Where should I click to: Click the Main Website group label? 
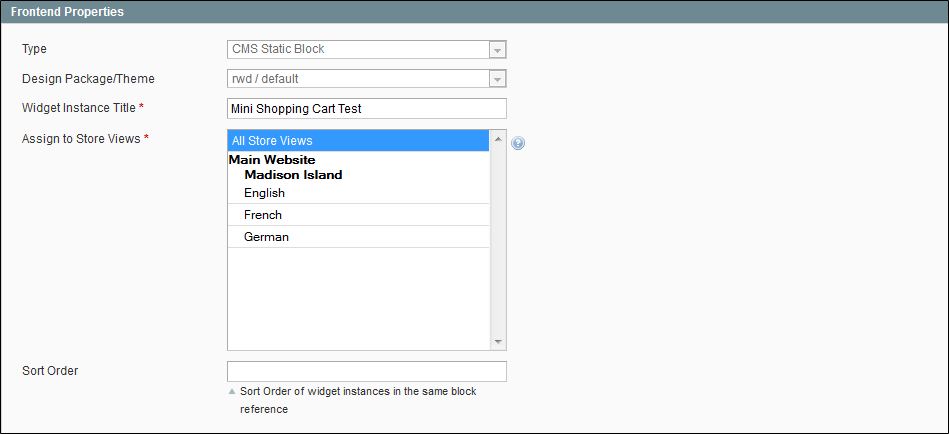coord(272,160)
